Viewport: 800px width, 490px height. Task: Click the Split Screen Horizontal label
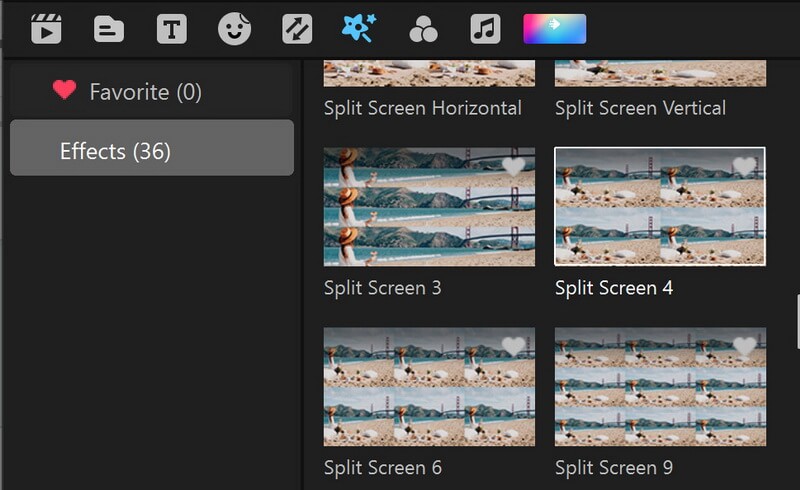click(422, 108)
